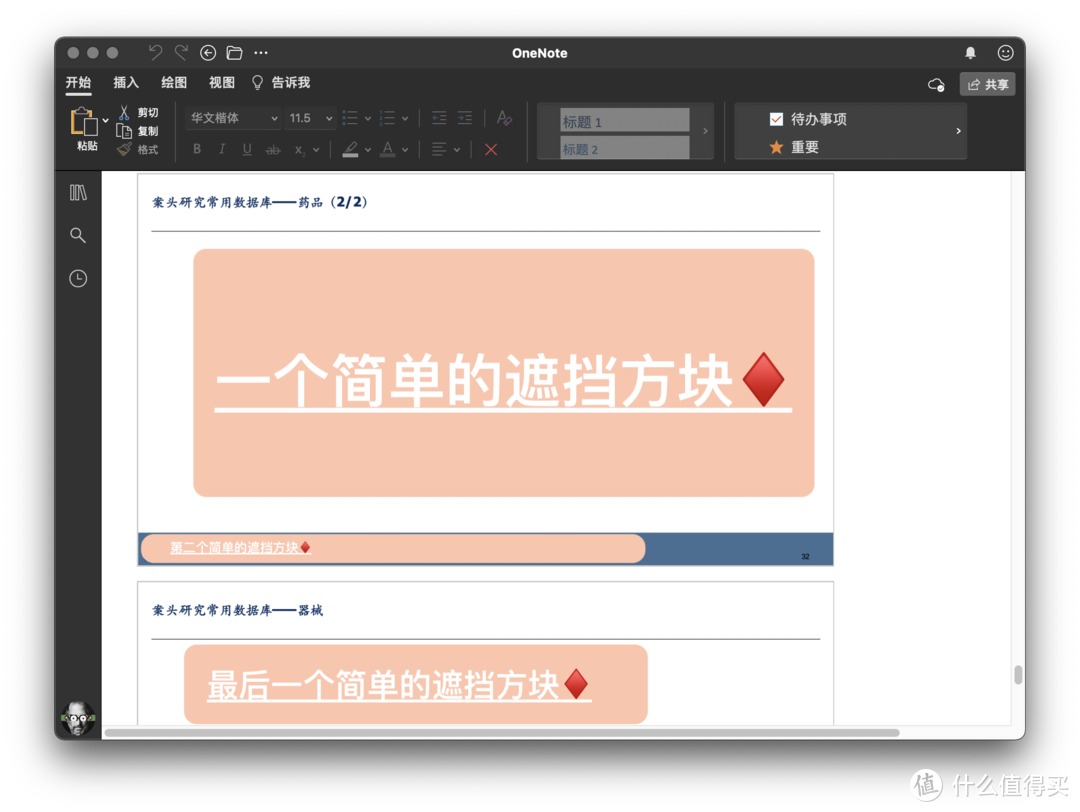
Task: Apply the 标题 1 heading style
Action: [624, 119]
